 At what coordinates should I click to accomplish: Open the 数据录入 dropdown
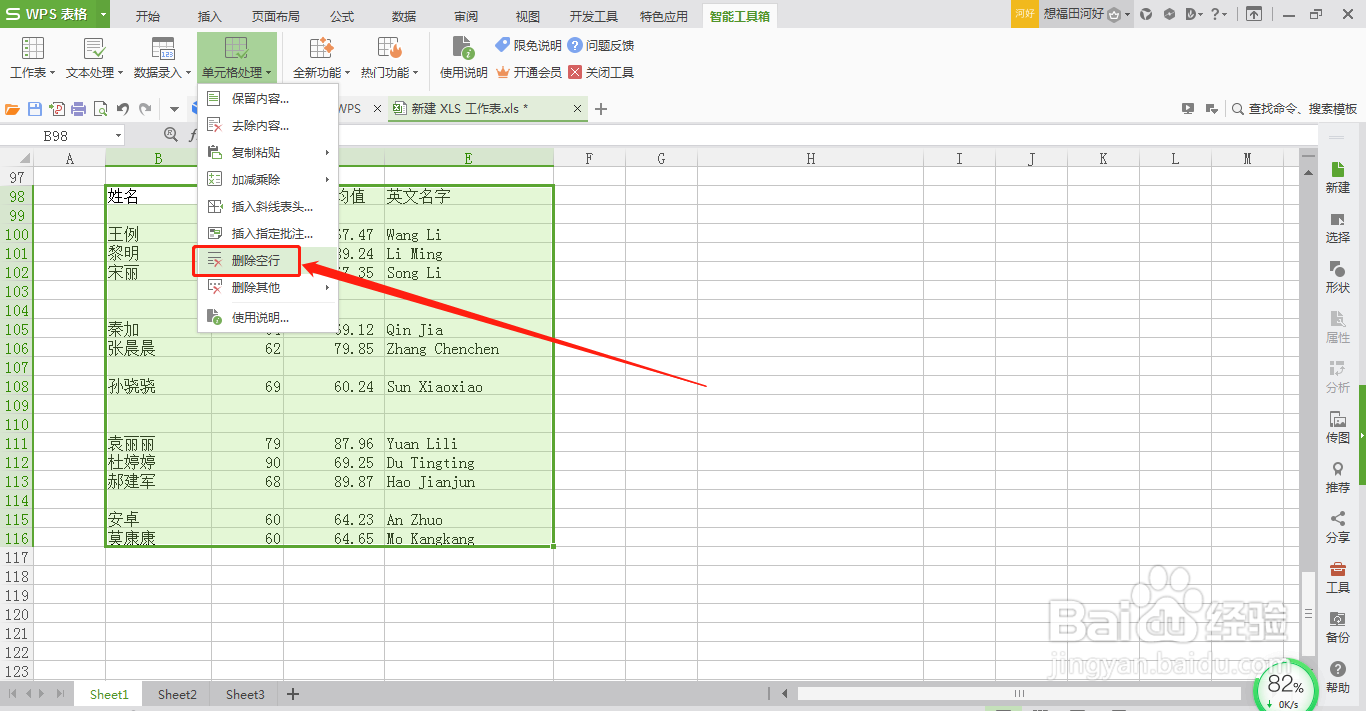[x=163, y=58]
